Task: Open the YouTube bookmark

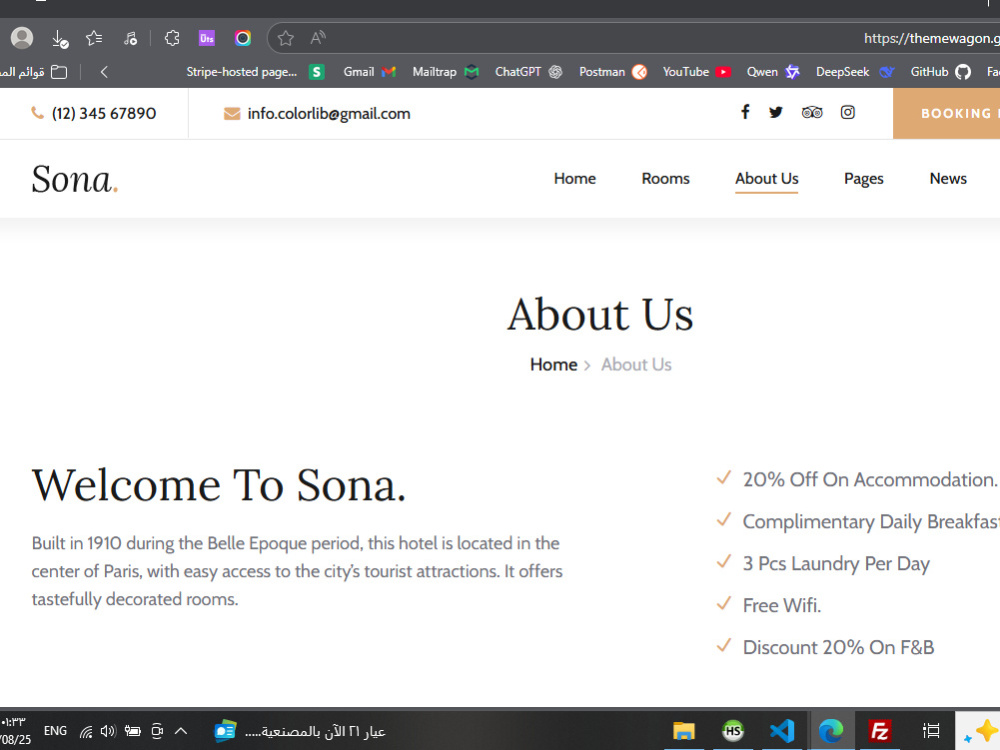Action: [x=696, y=72]
